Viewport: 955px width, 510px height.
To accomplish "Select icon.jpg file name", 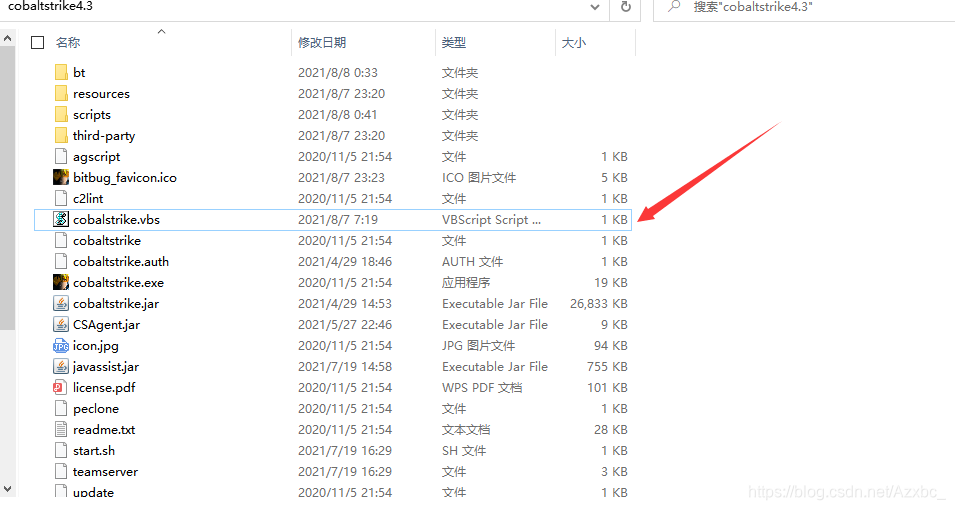I will coord(96,346).
